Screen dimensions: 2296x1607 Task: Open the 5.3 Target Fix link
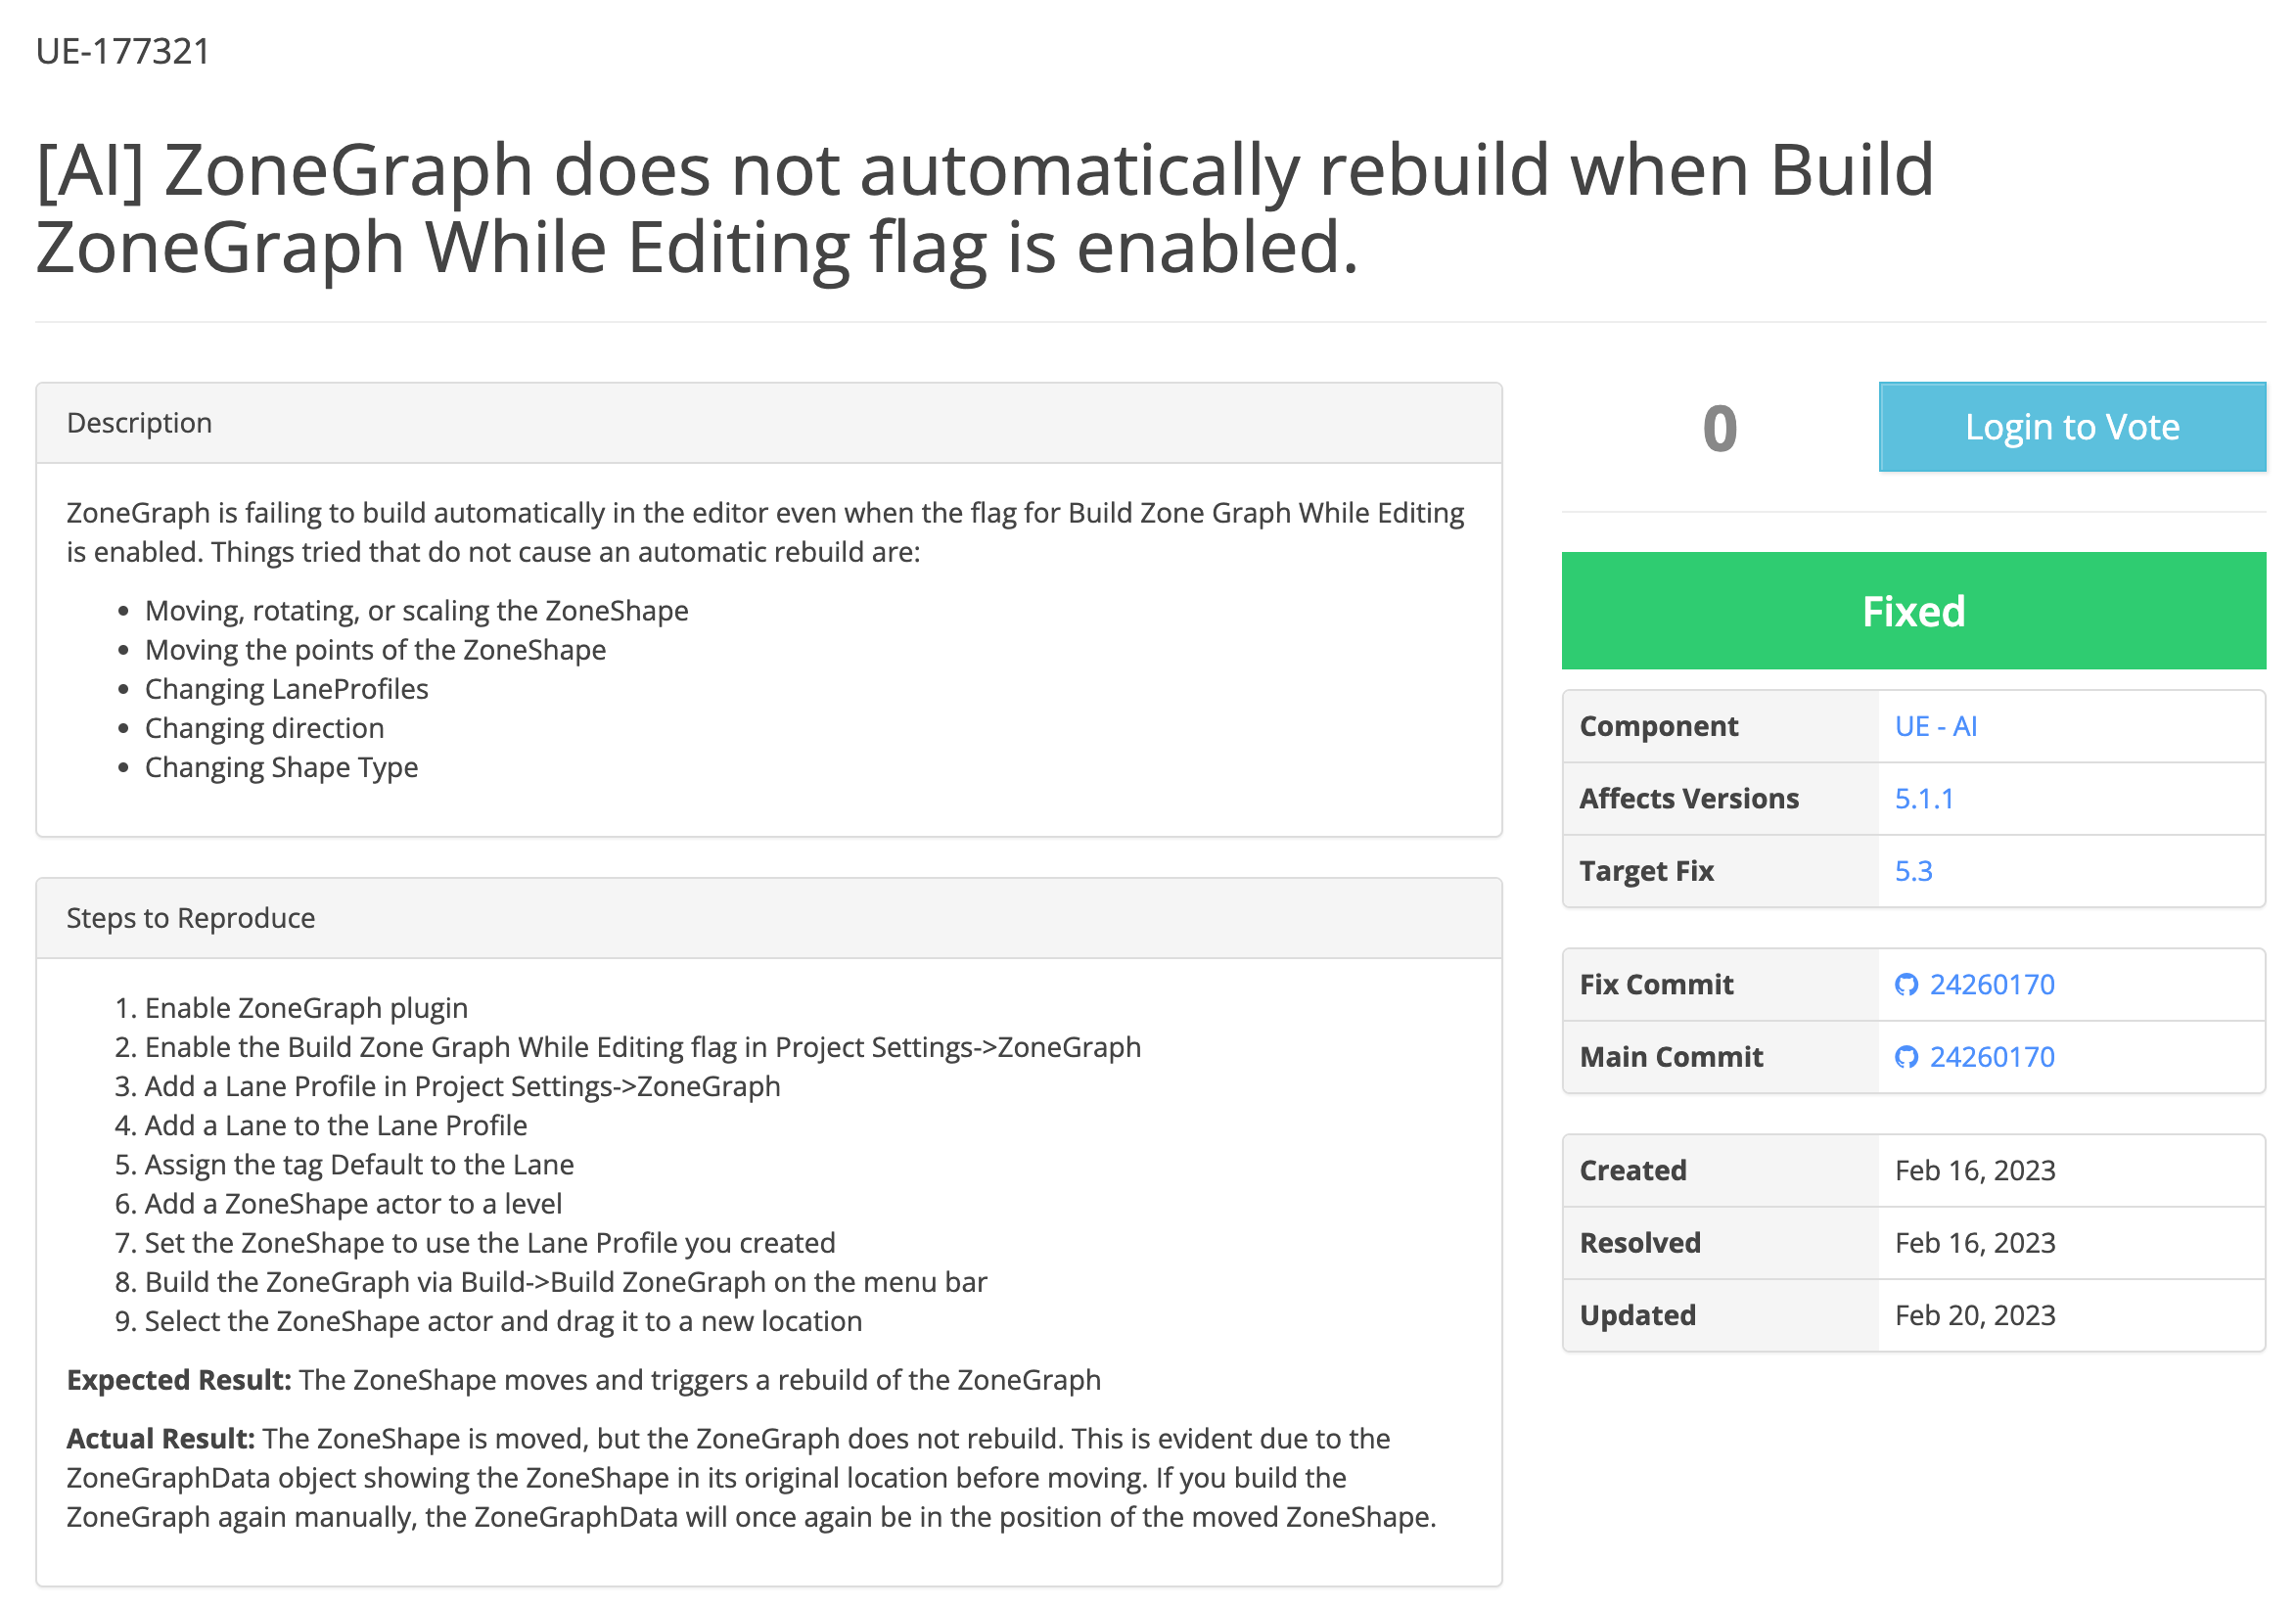click(1913, 871)
